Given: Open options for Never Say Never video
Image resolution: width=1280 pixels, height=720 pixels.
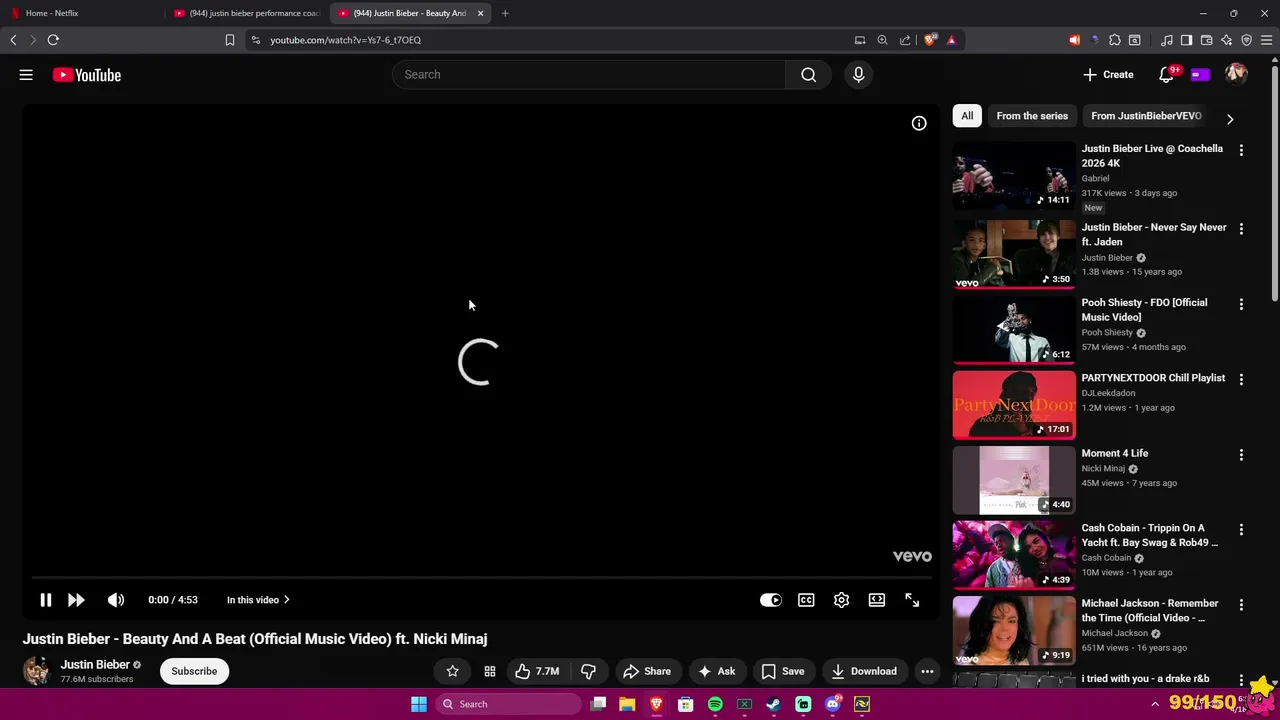Looking at the screenshot, I should point(1241,229).
